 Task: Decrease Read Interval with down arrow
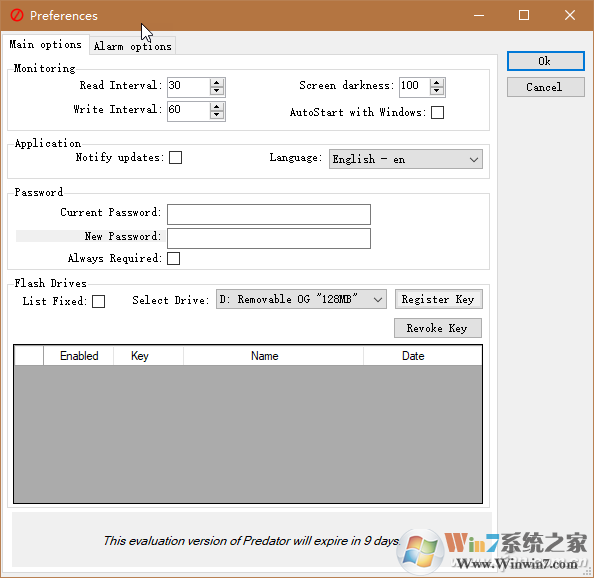click(216, 91)
